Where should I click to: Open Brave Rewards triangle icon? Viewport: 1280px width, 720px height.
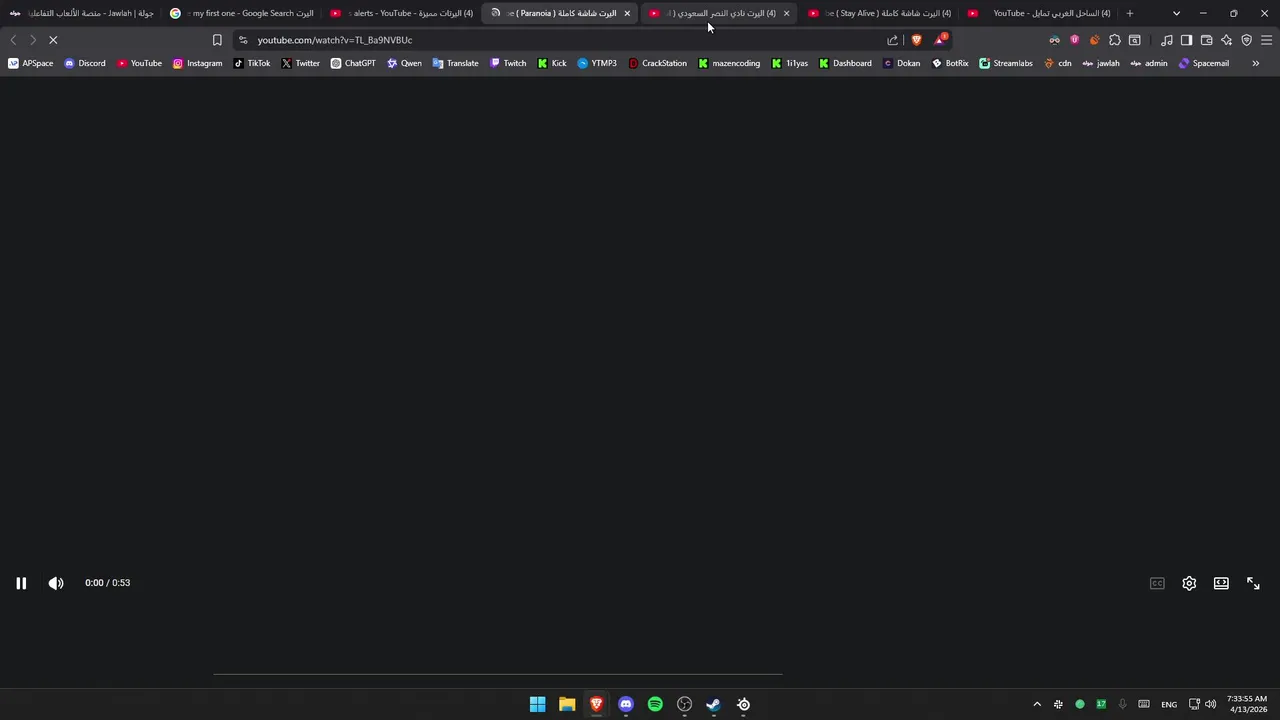pos(940,40)
